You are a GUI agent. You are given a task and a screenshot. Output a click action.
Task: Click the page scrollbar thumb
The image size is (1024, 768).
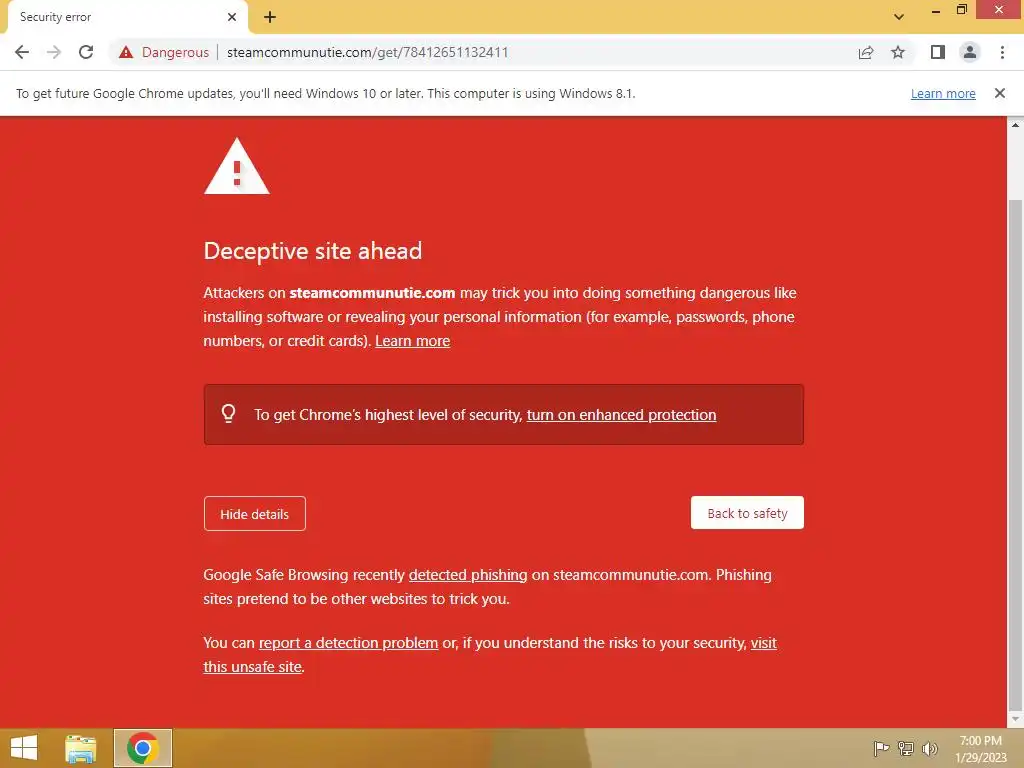(x=1015, y=455)
